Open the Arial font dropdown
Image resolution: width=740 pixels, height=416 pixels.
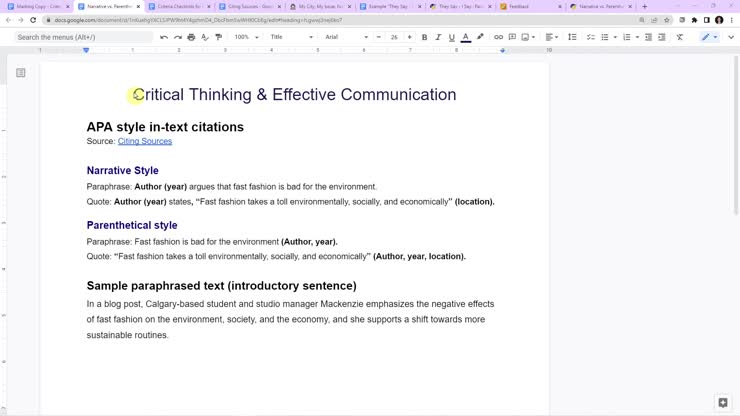[x=346, y=37]
